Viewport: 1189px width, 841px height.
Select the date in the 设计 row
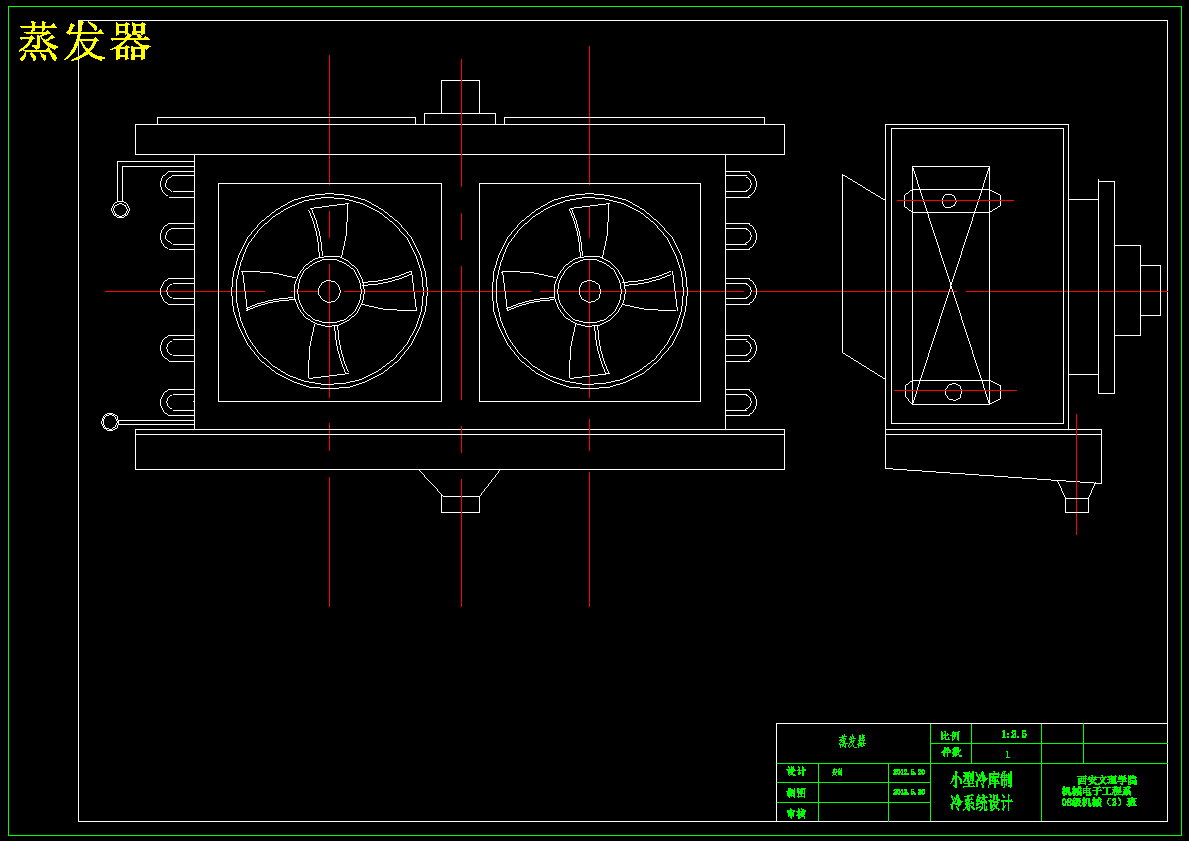pos(908,772)
